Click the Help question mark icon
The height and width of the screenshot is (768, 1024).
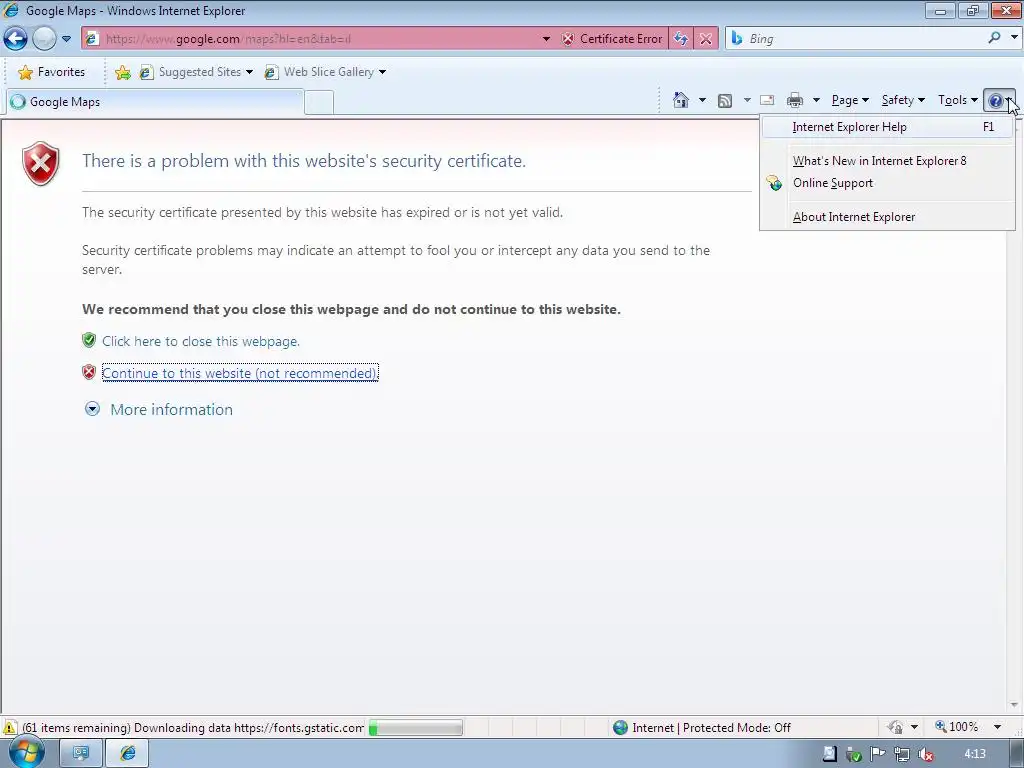[x=995, y=101]
